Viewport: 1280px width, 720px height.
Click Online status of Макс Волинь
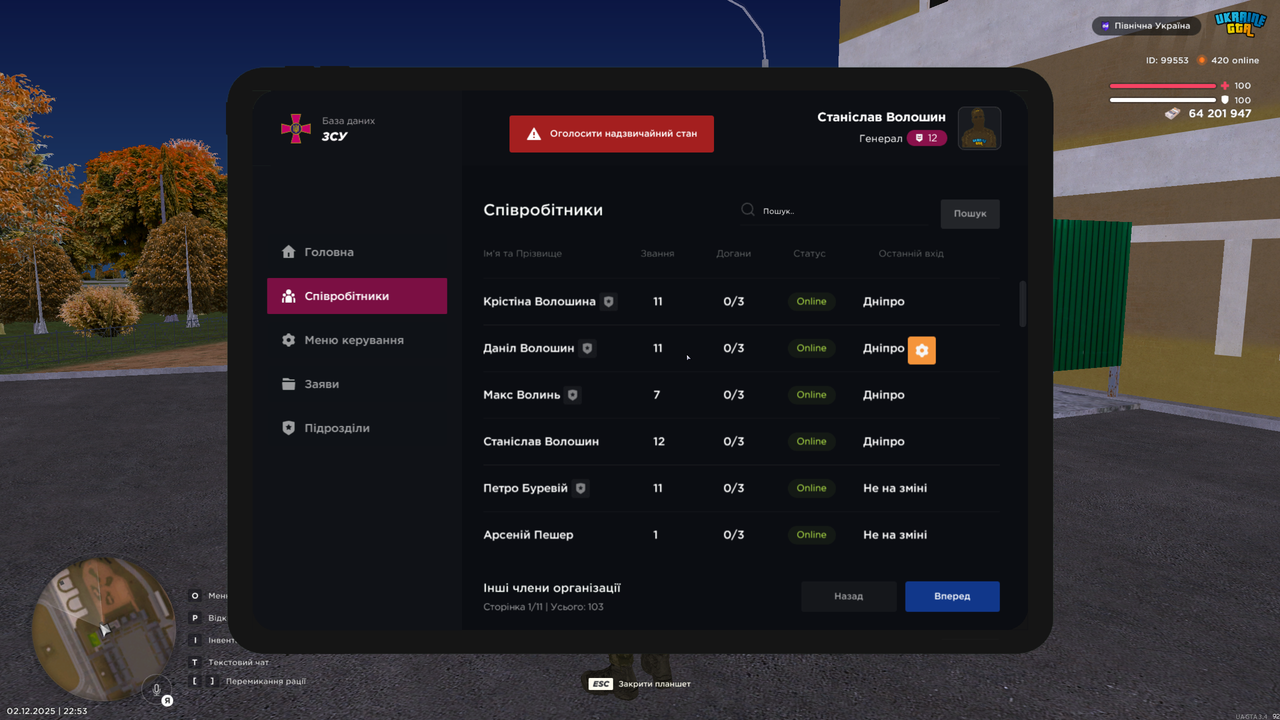pos(812,395)
